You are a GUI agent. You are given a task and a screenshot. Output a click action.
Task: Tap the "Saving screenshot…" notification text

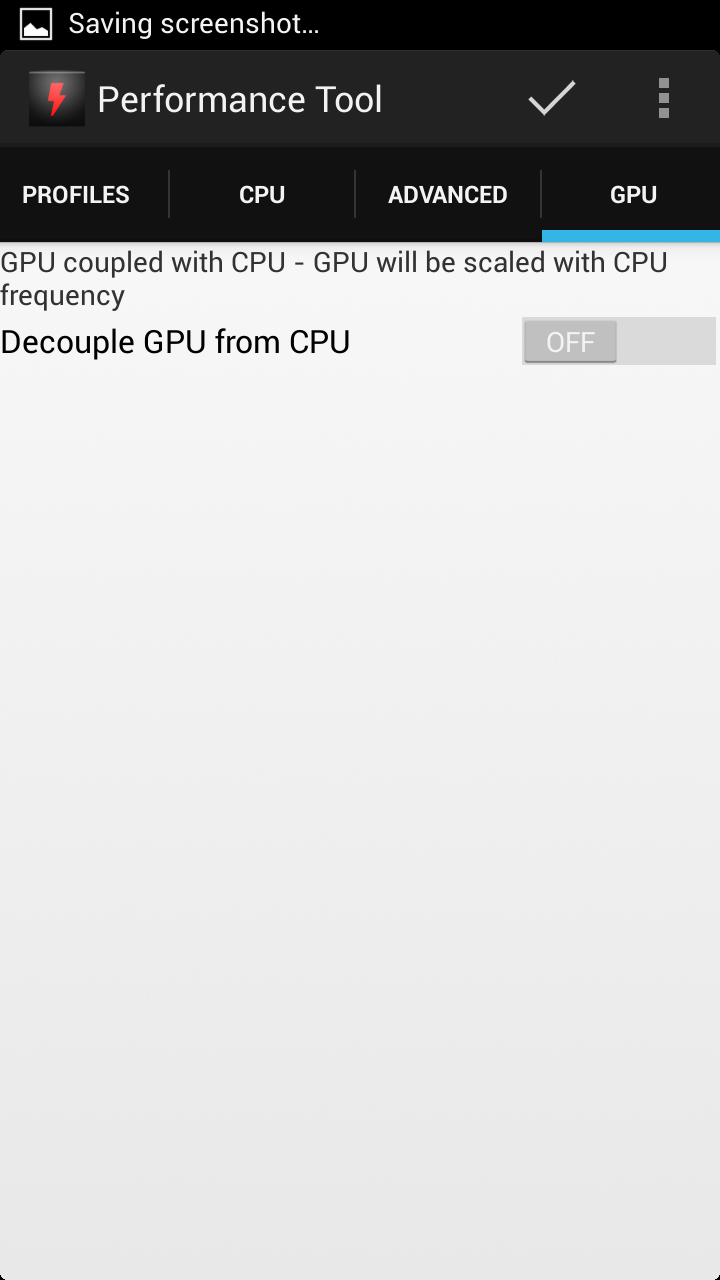point(194,24)
